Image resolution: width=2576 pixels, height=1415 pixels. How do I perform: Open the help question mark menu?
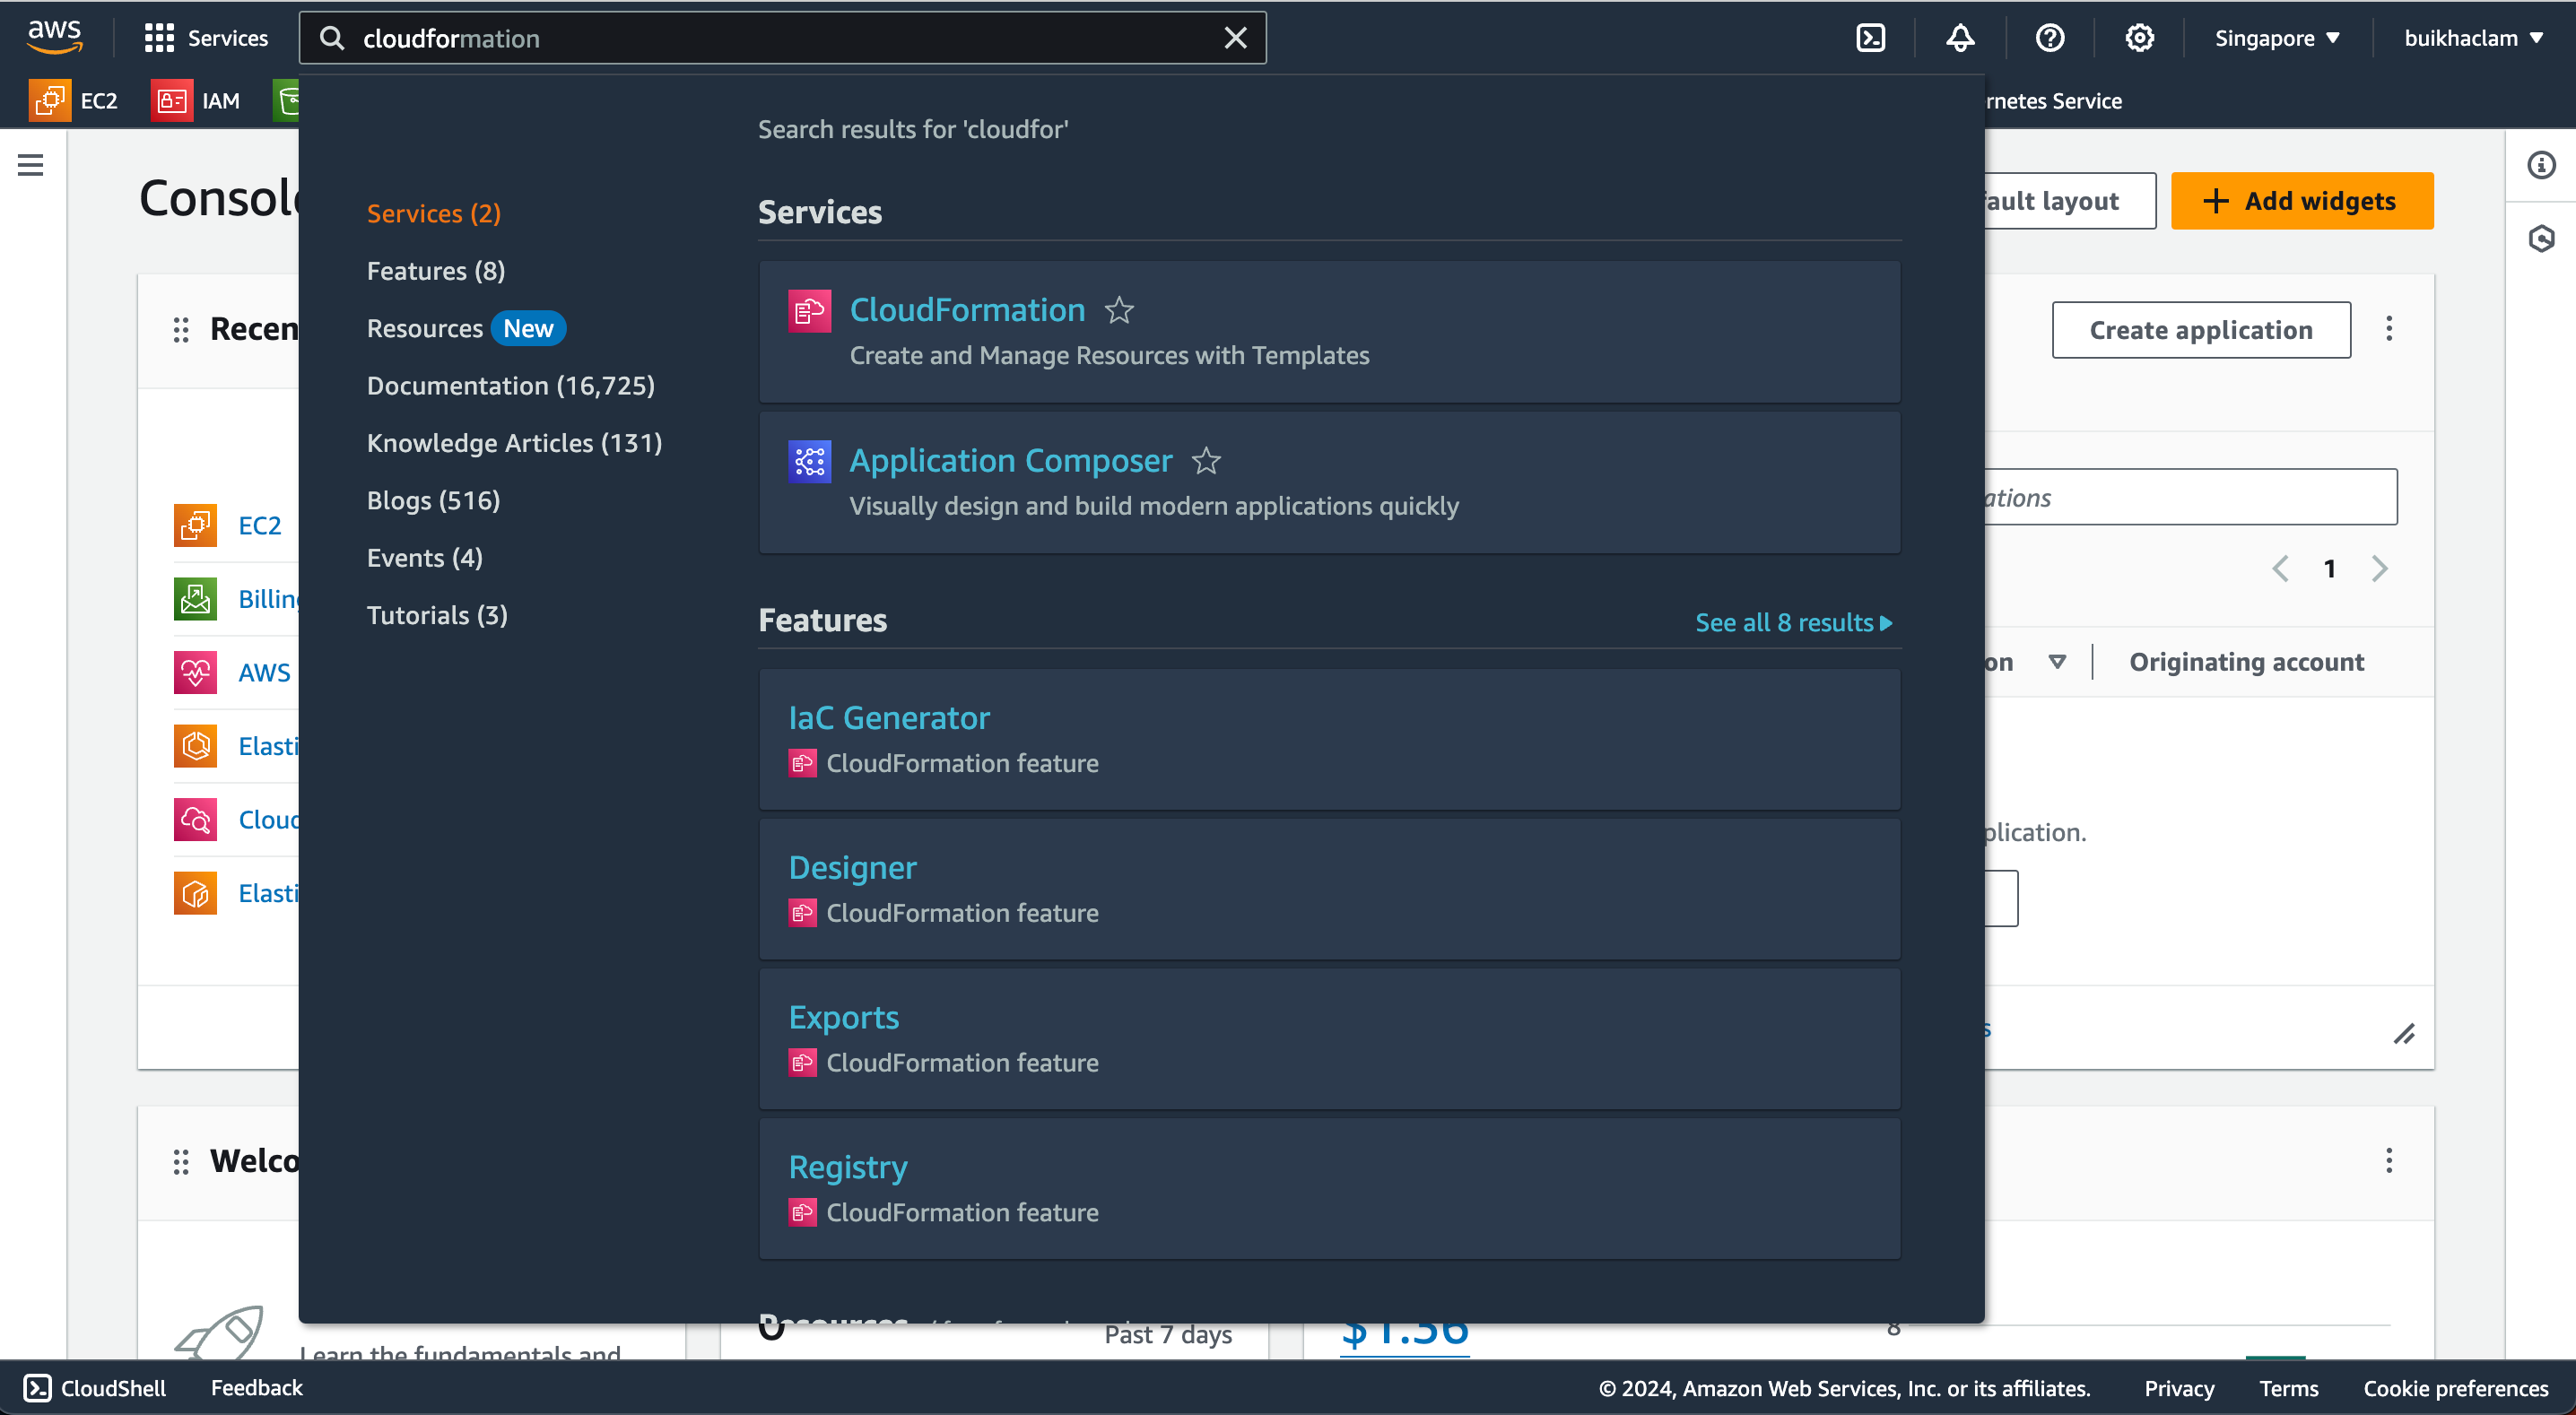tap(2049, 38)
